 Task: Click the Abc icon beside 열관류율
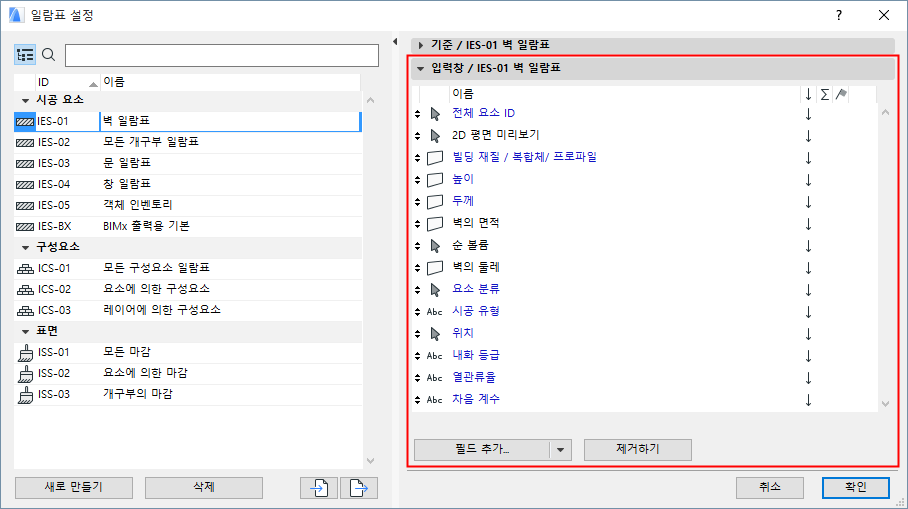434,378
